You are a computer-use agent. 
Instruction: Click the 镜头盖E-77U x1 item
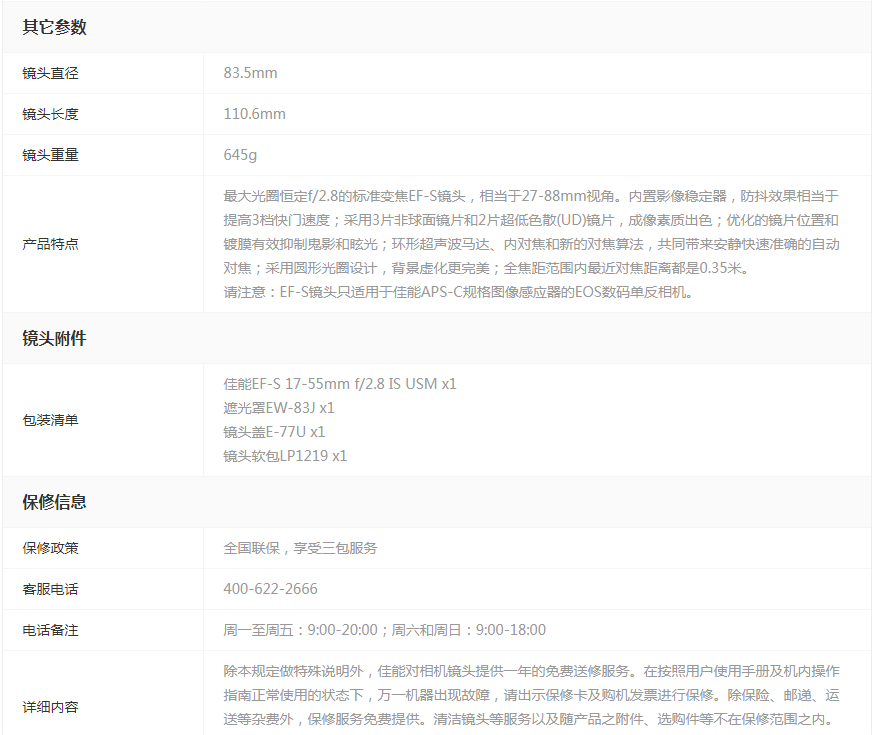pos(274,432)
